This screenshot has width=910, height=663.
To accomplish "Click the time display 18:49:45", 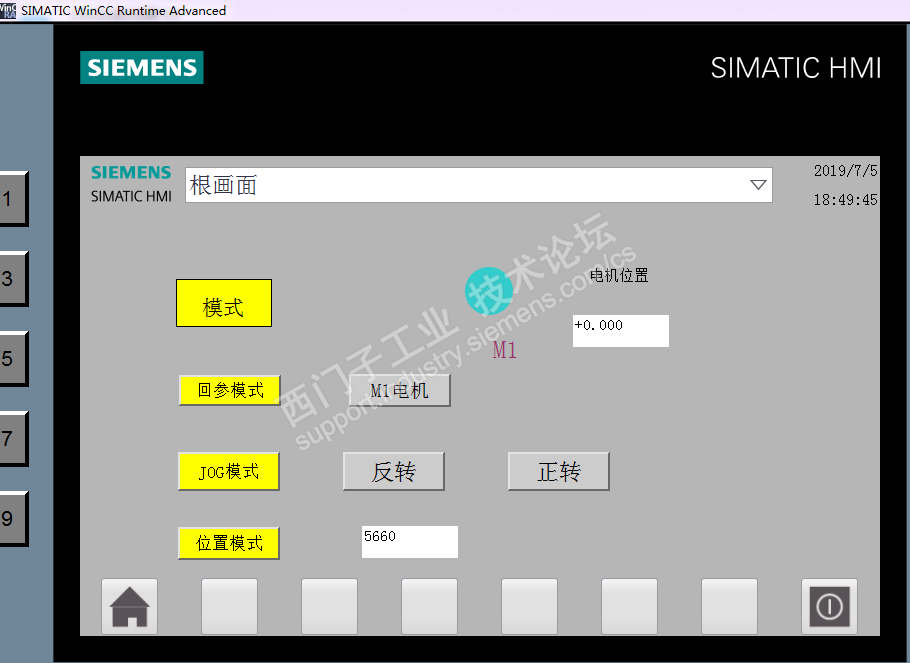I will (845, 200).
